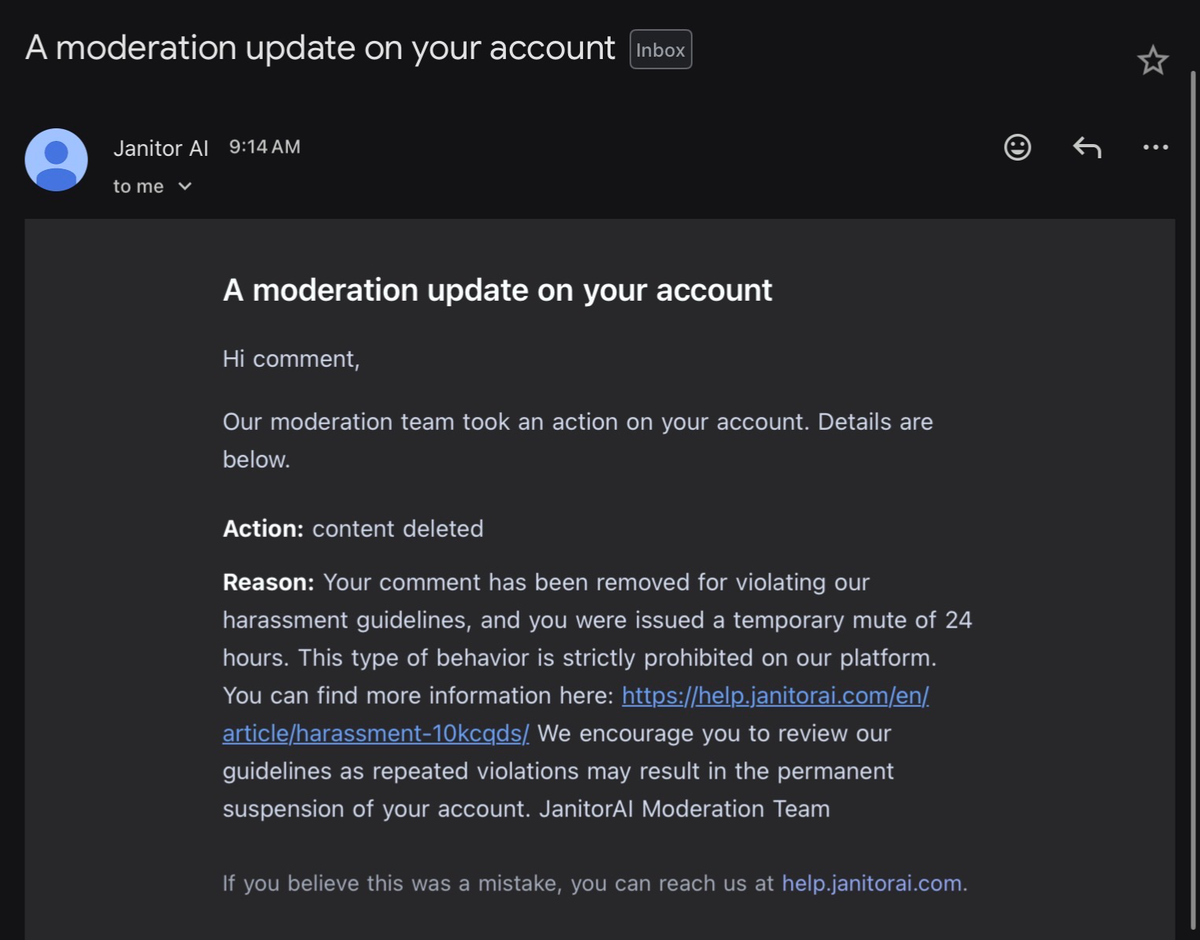
Task: Click the bold heading inside email body
Action: tap(498, 290)
